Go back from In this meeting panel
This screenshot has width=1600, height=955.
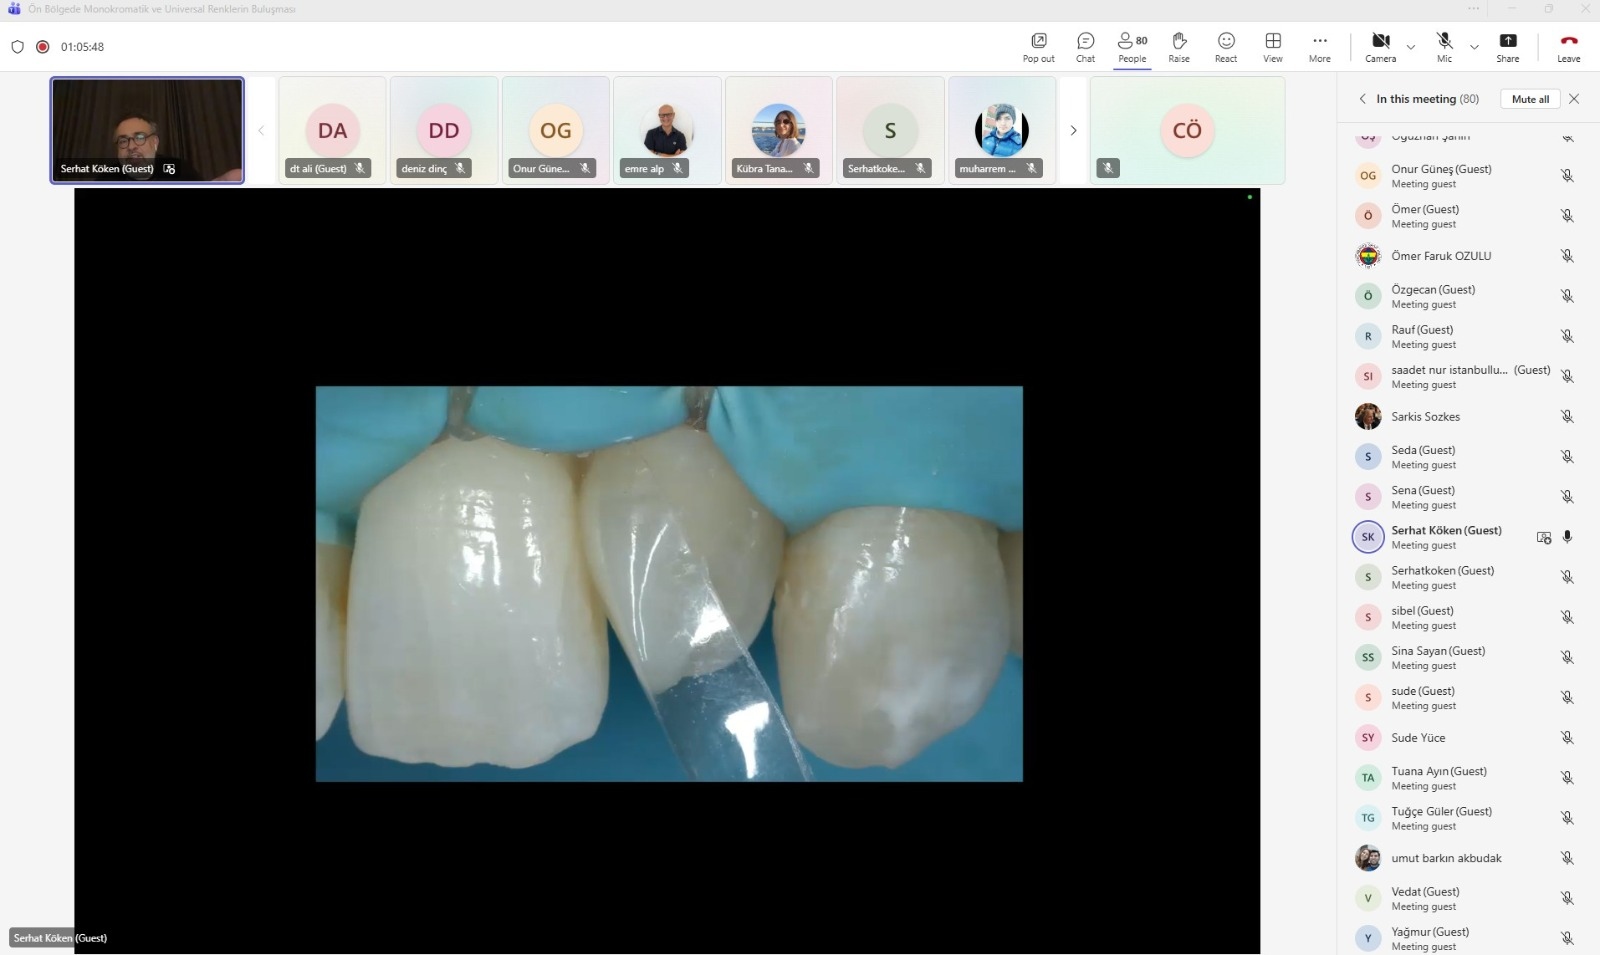pos(1362,99)
